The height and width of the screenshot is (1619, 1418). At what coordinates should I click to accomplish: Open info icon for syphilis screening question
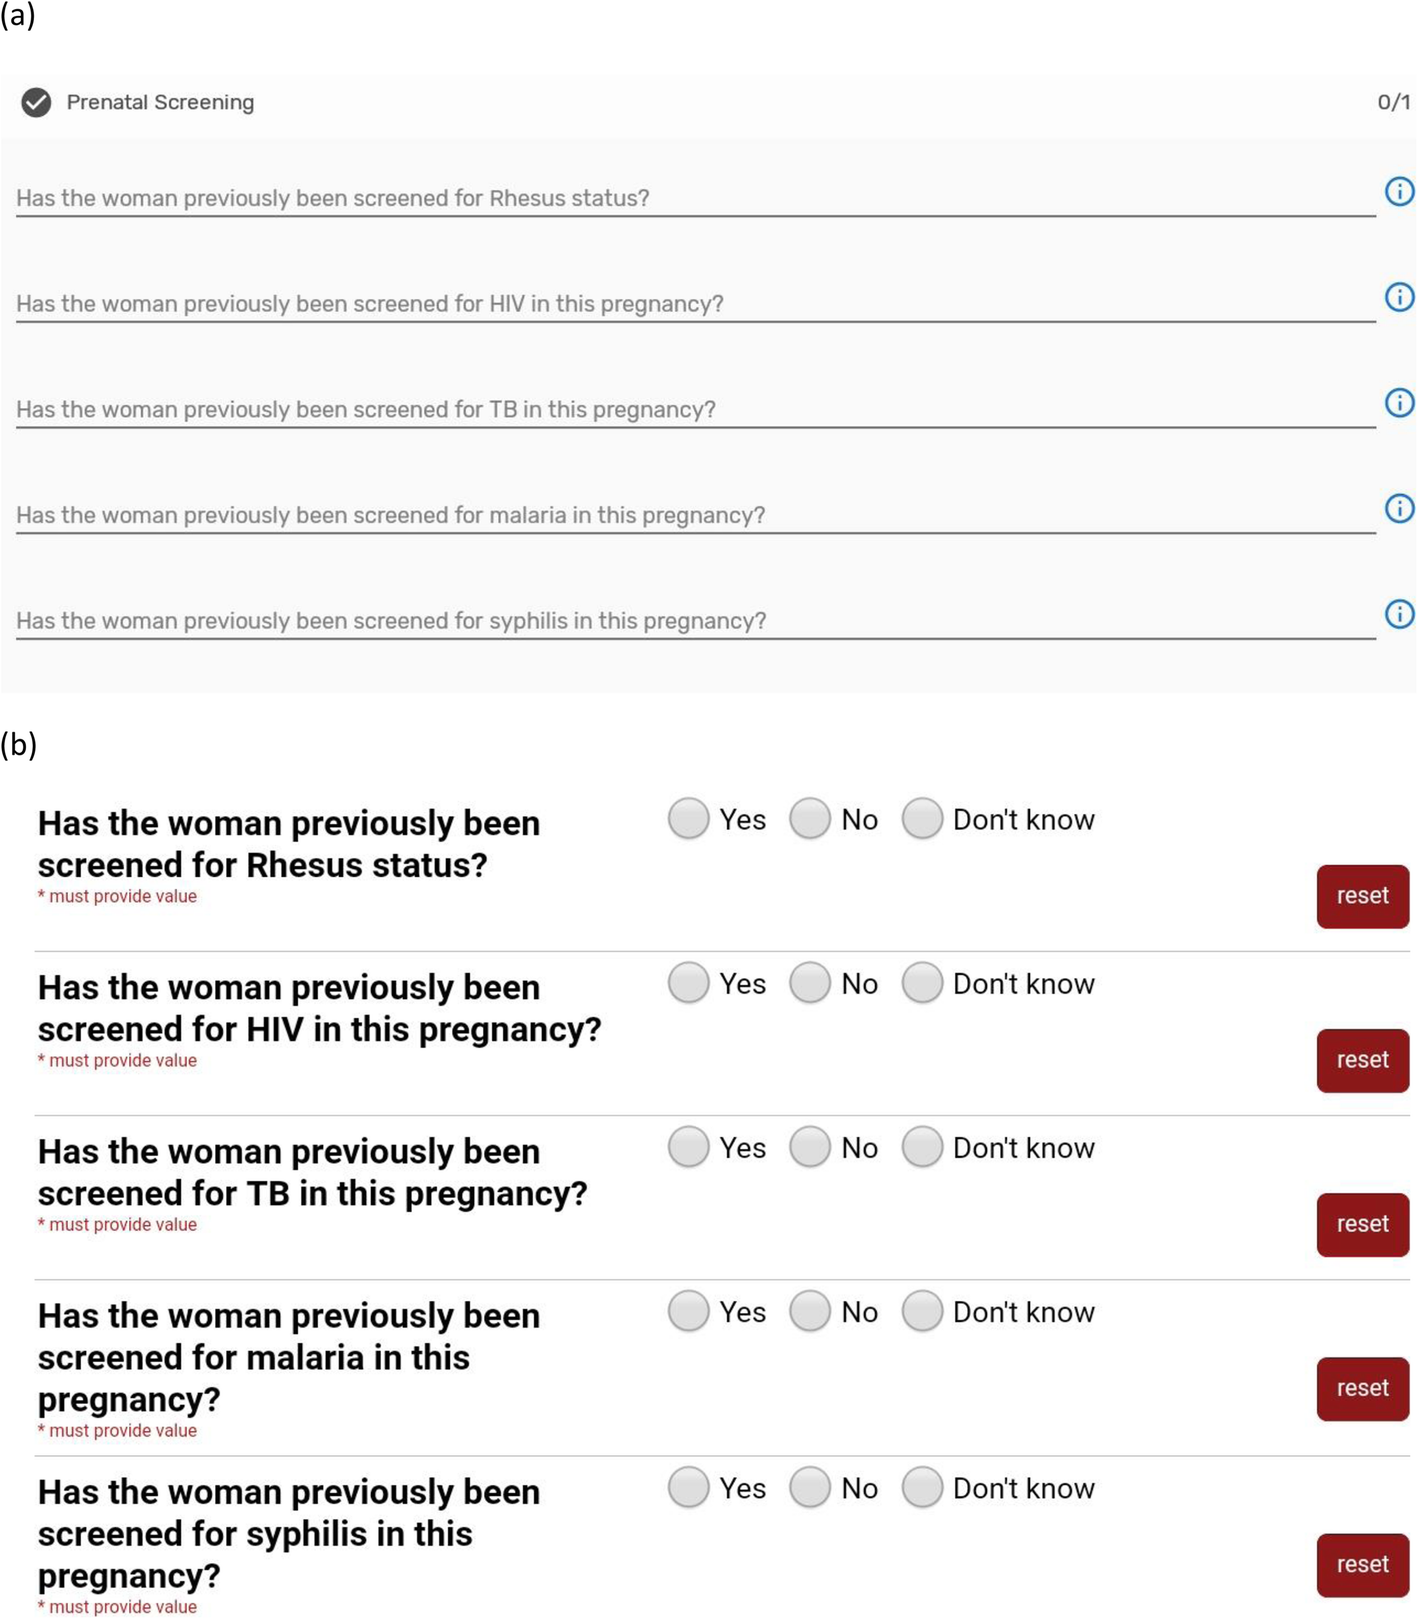[1399, 614]
